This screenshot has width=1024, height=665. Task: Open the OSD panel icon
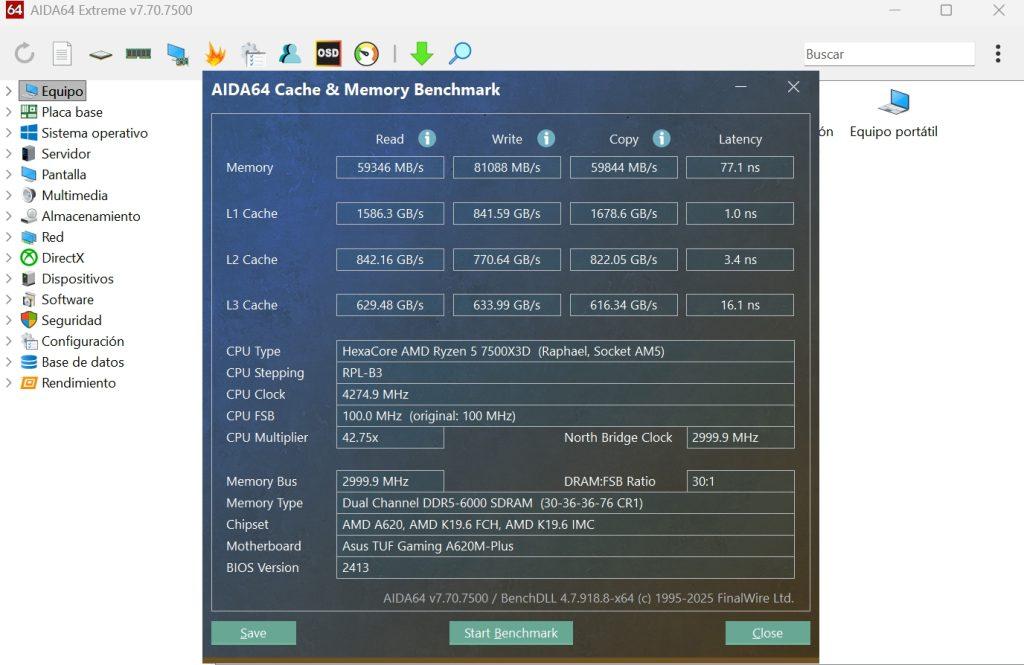coord(328,54)
